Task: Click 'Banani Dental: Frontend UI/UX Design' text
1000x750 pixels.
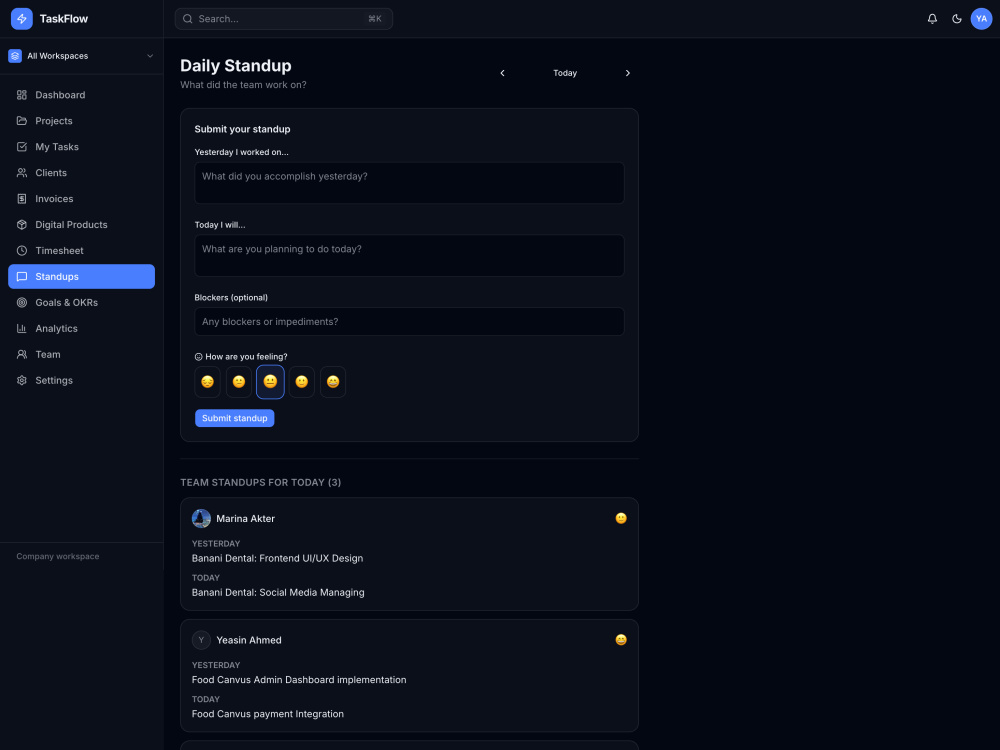Action: point(277,558)
